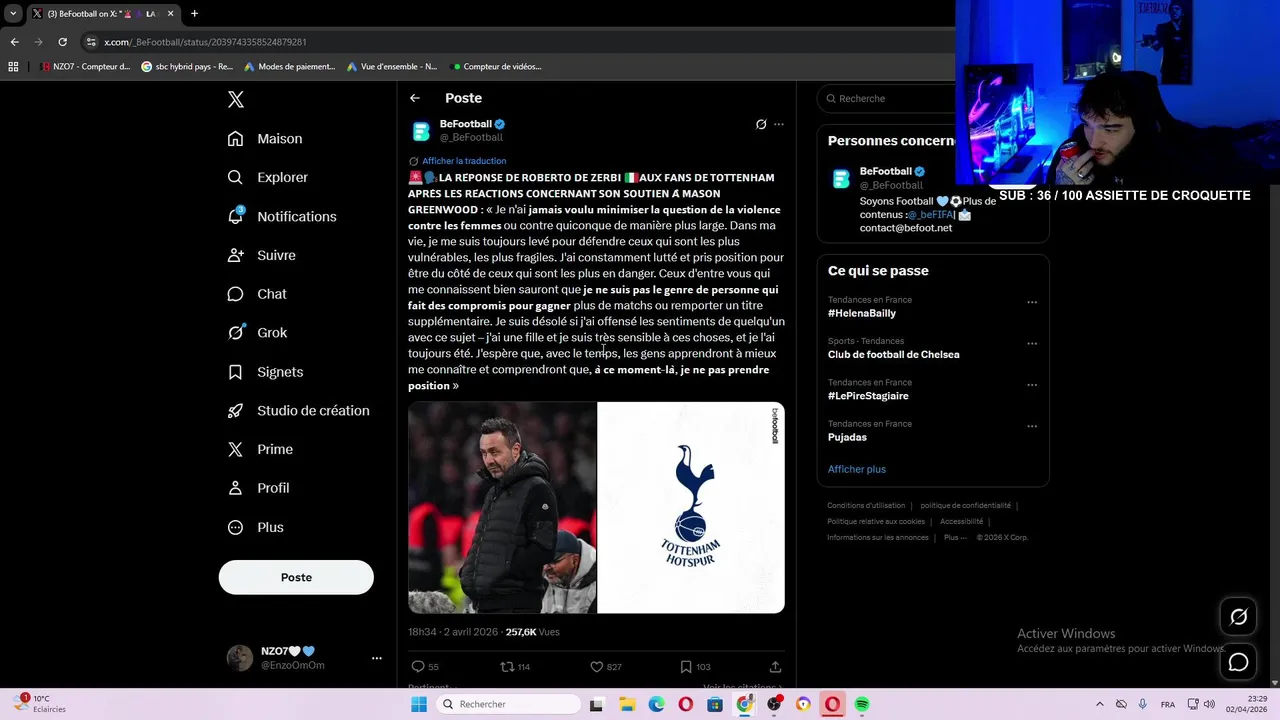
Task: Open the Profil person icon
Action: [x=235, y=488]
